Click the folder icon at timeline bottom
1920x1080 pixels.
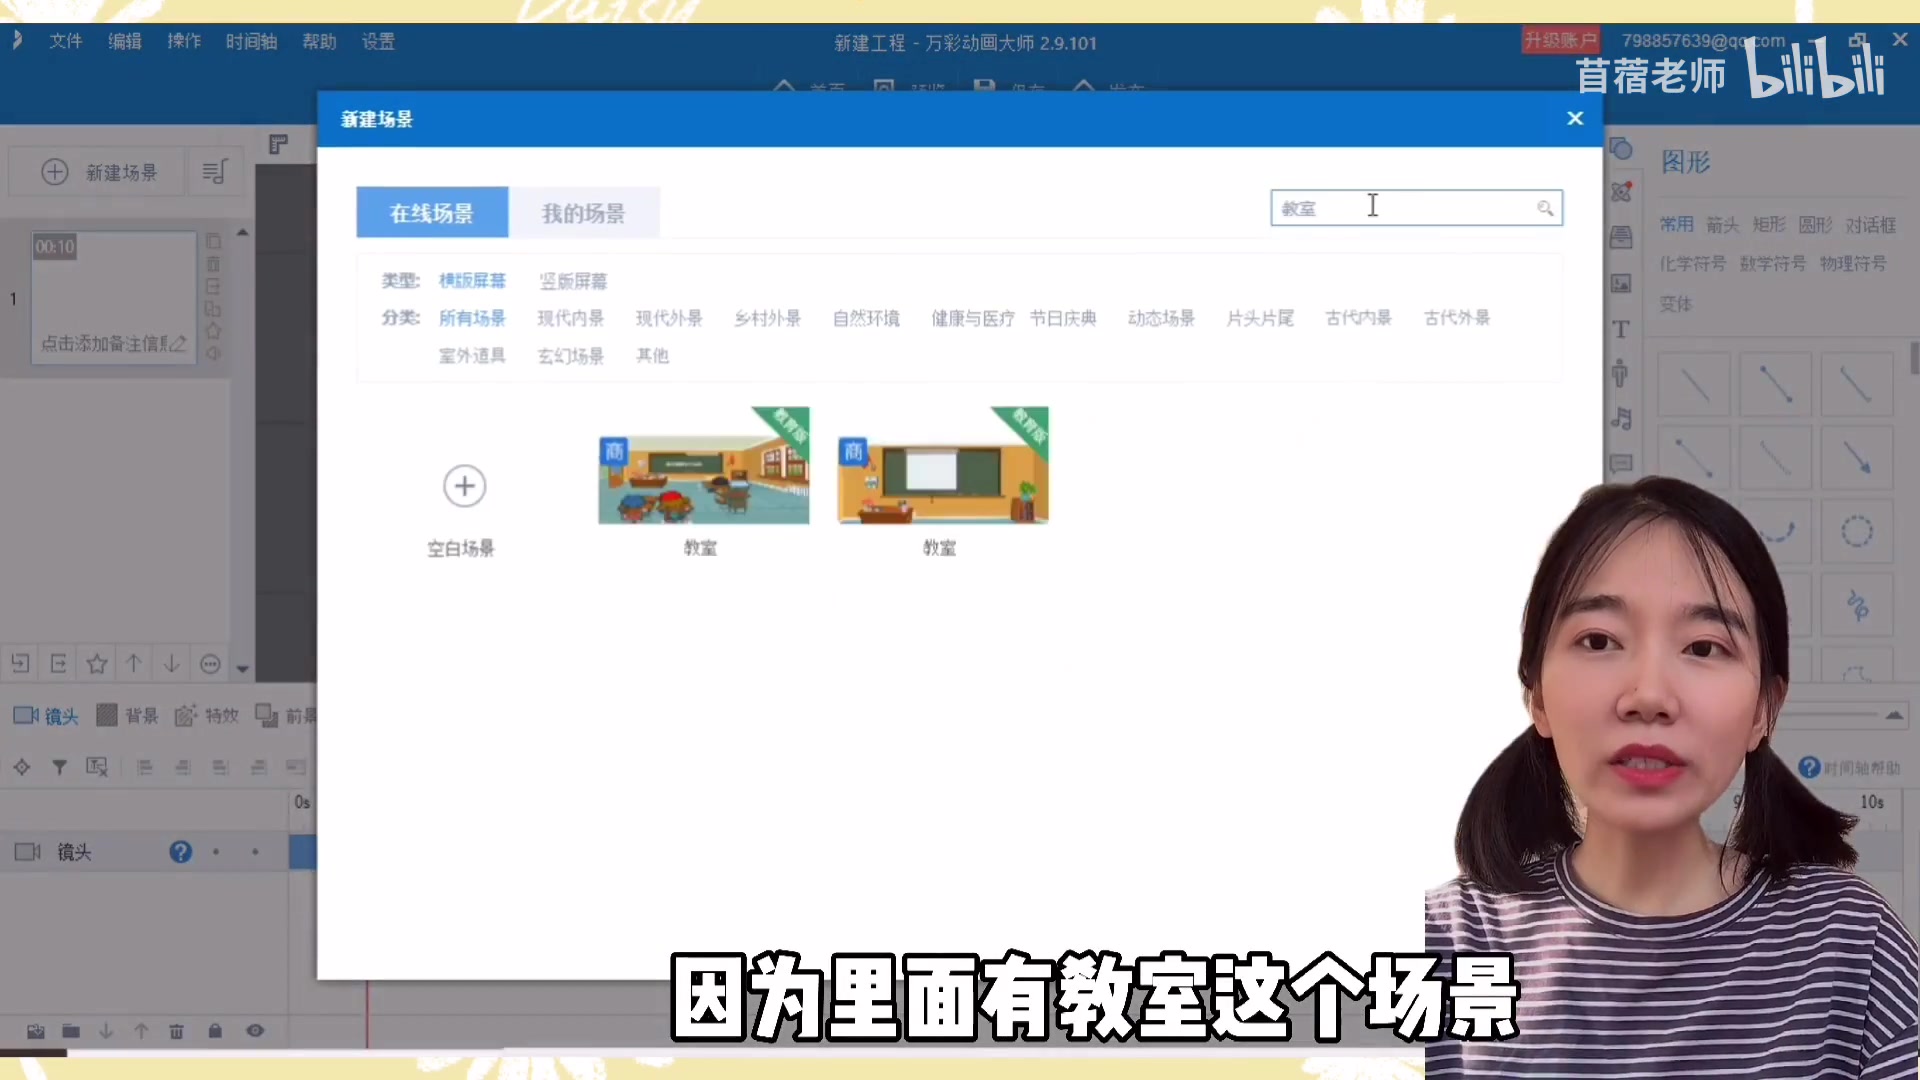click(x=71, y=1031)
